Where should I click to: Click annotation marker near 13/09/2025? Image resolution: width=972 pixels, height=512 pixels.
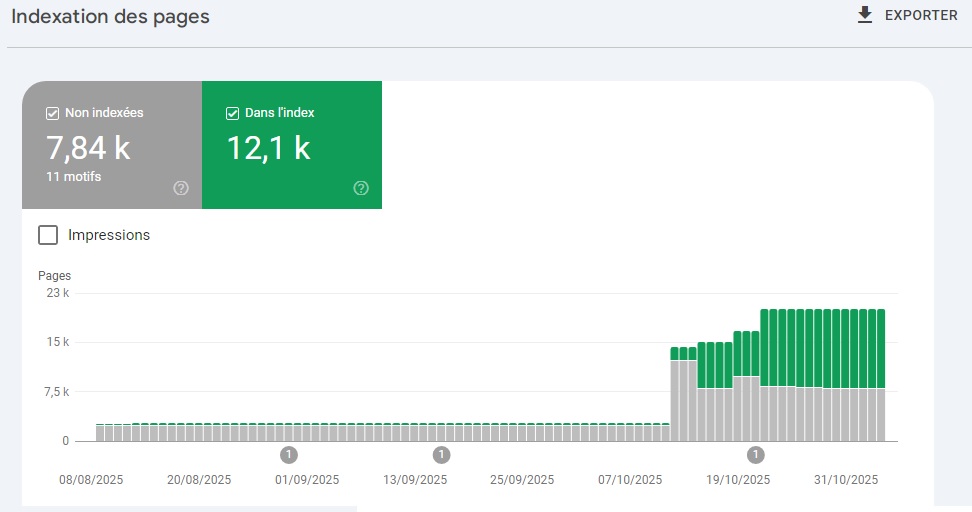tap(441, 455)
